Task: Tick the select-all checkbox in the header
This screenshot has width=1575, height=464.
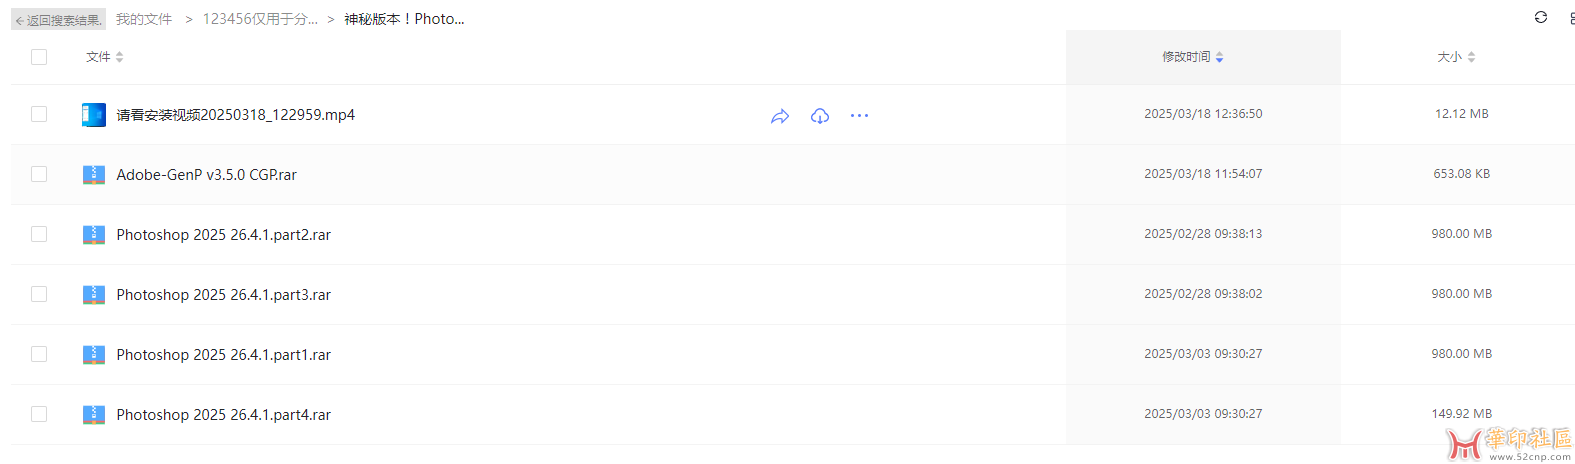Action: pos(39,57)
